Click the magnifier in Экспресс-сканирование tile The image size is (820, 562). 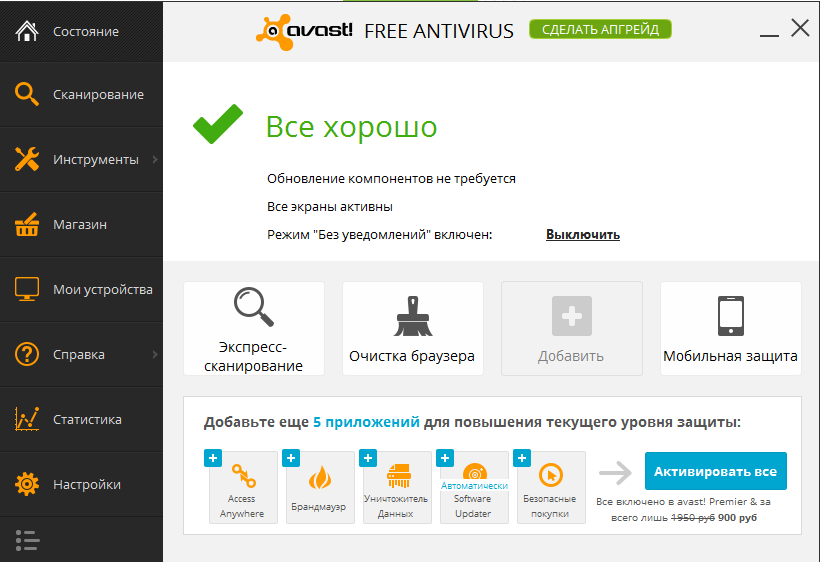click(x=254, y=307)
